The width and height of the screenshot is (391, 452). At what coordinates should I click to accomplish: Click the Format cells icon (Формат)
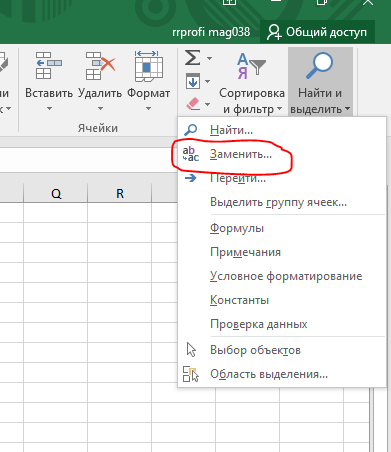coord(149,66)
